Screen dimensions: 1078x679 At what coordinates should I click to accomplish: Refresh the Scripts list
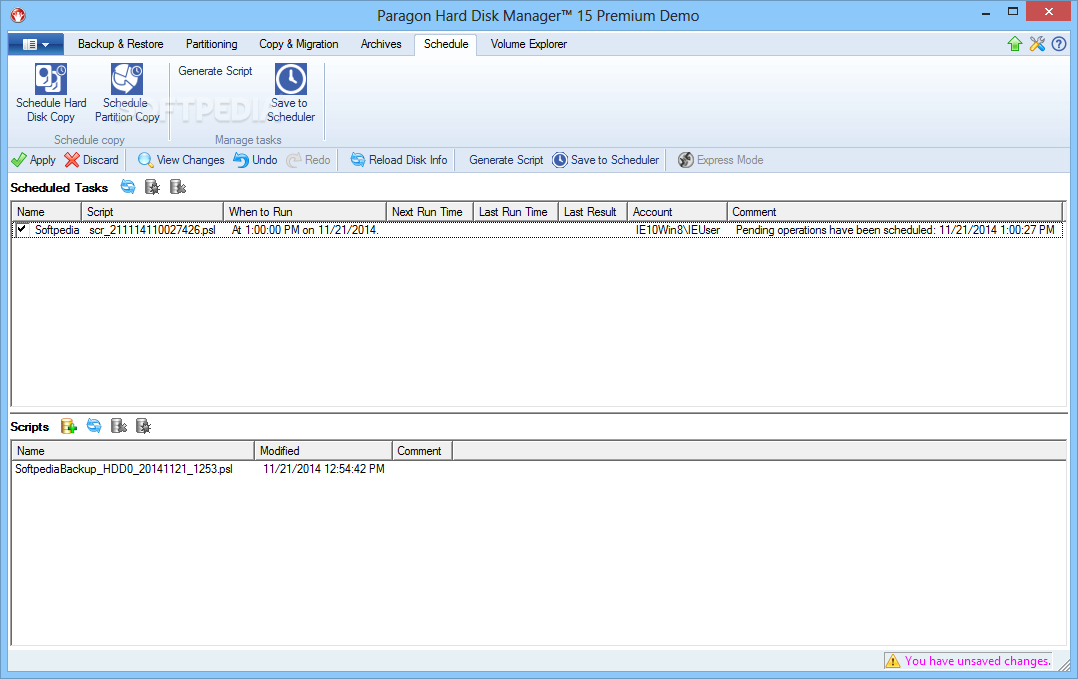point(94,426)
